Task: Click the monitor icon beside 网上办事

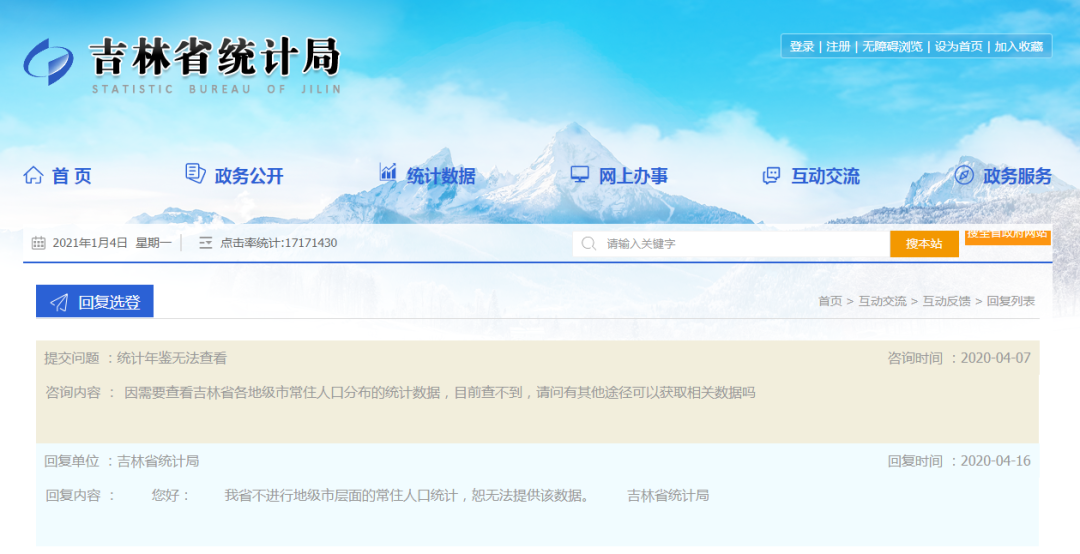Action: [580, 174]
